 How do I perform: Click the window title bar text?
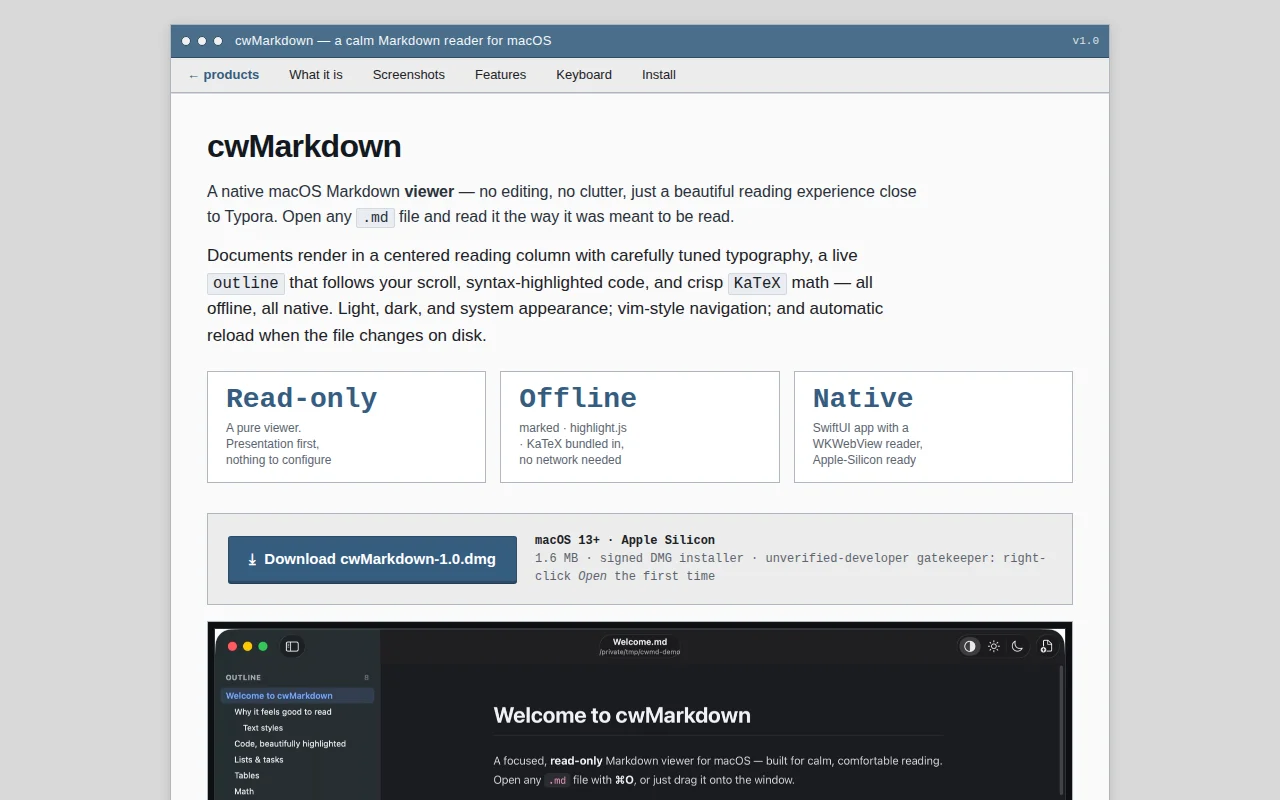point(393,41)
